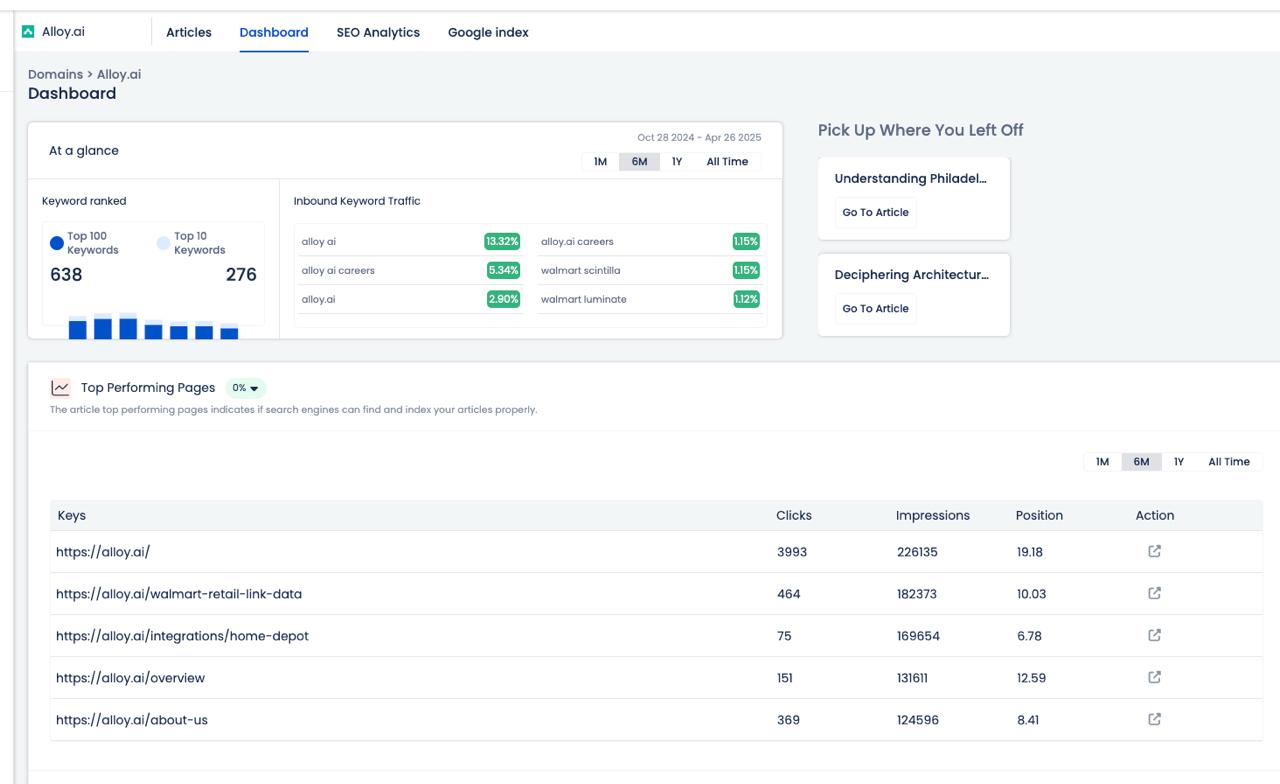Sort table by Impressions column header
The width and height of the screenshot is (1280, 784).
pos(932,515)
